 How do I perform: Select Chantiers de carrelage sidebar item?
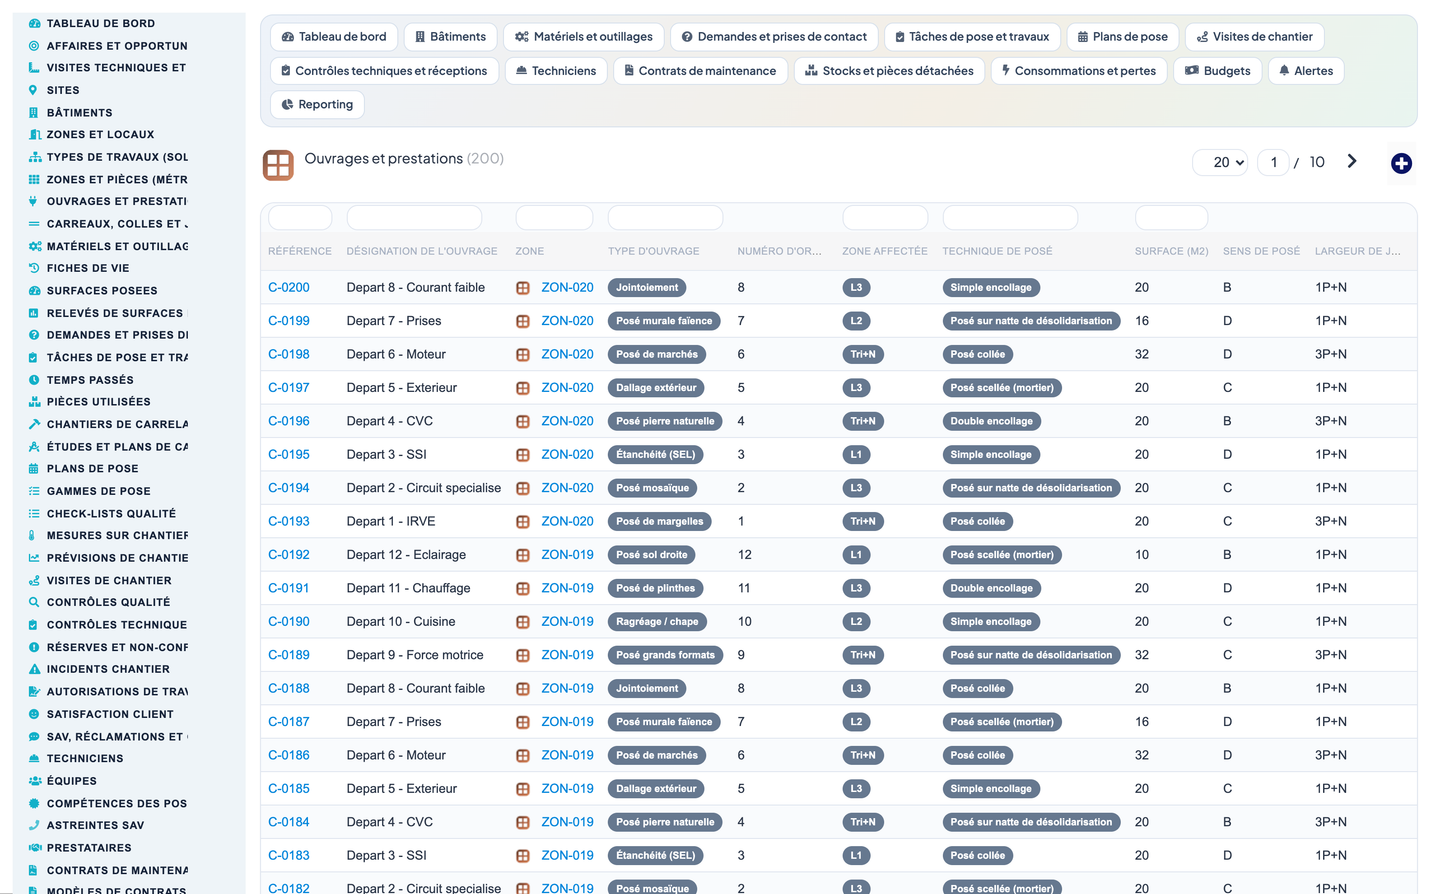pyautogui.click(x=117, y=424)
